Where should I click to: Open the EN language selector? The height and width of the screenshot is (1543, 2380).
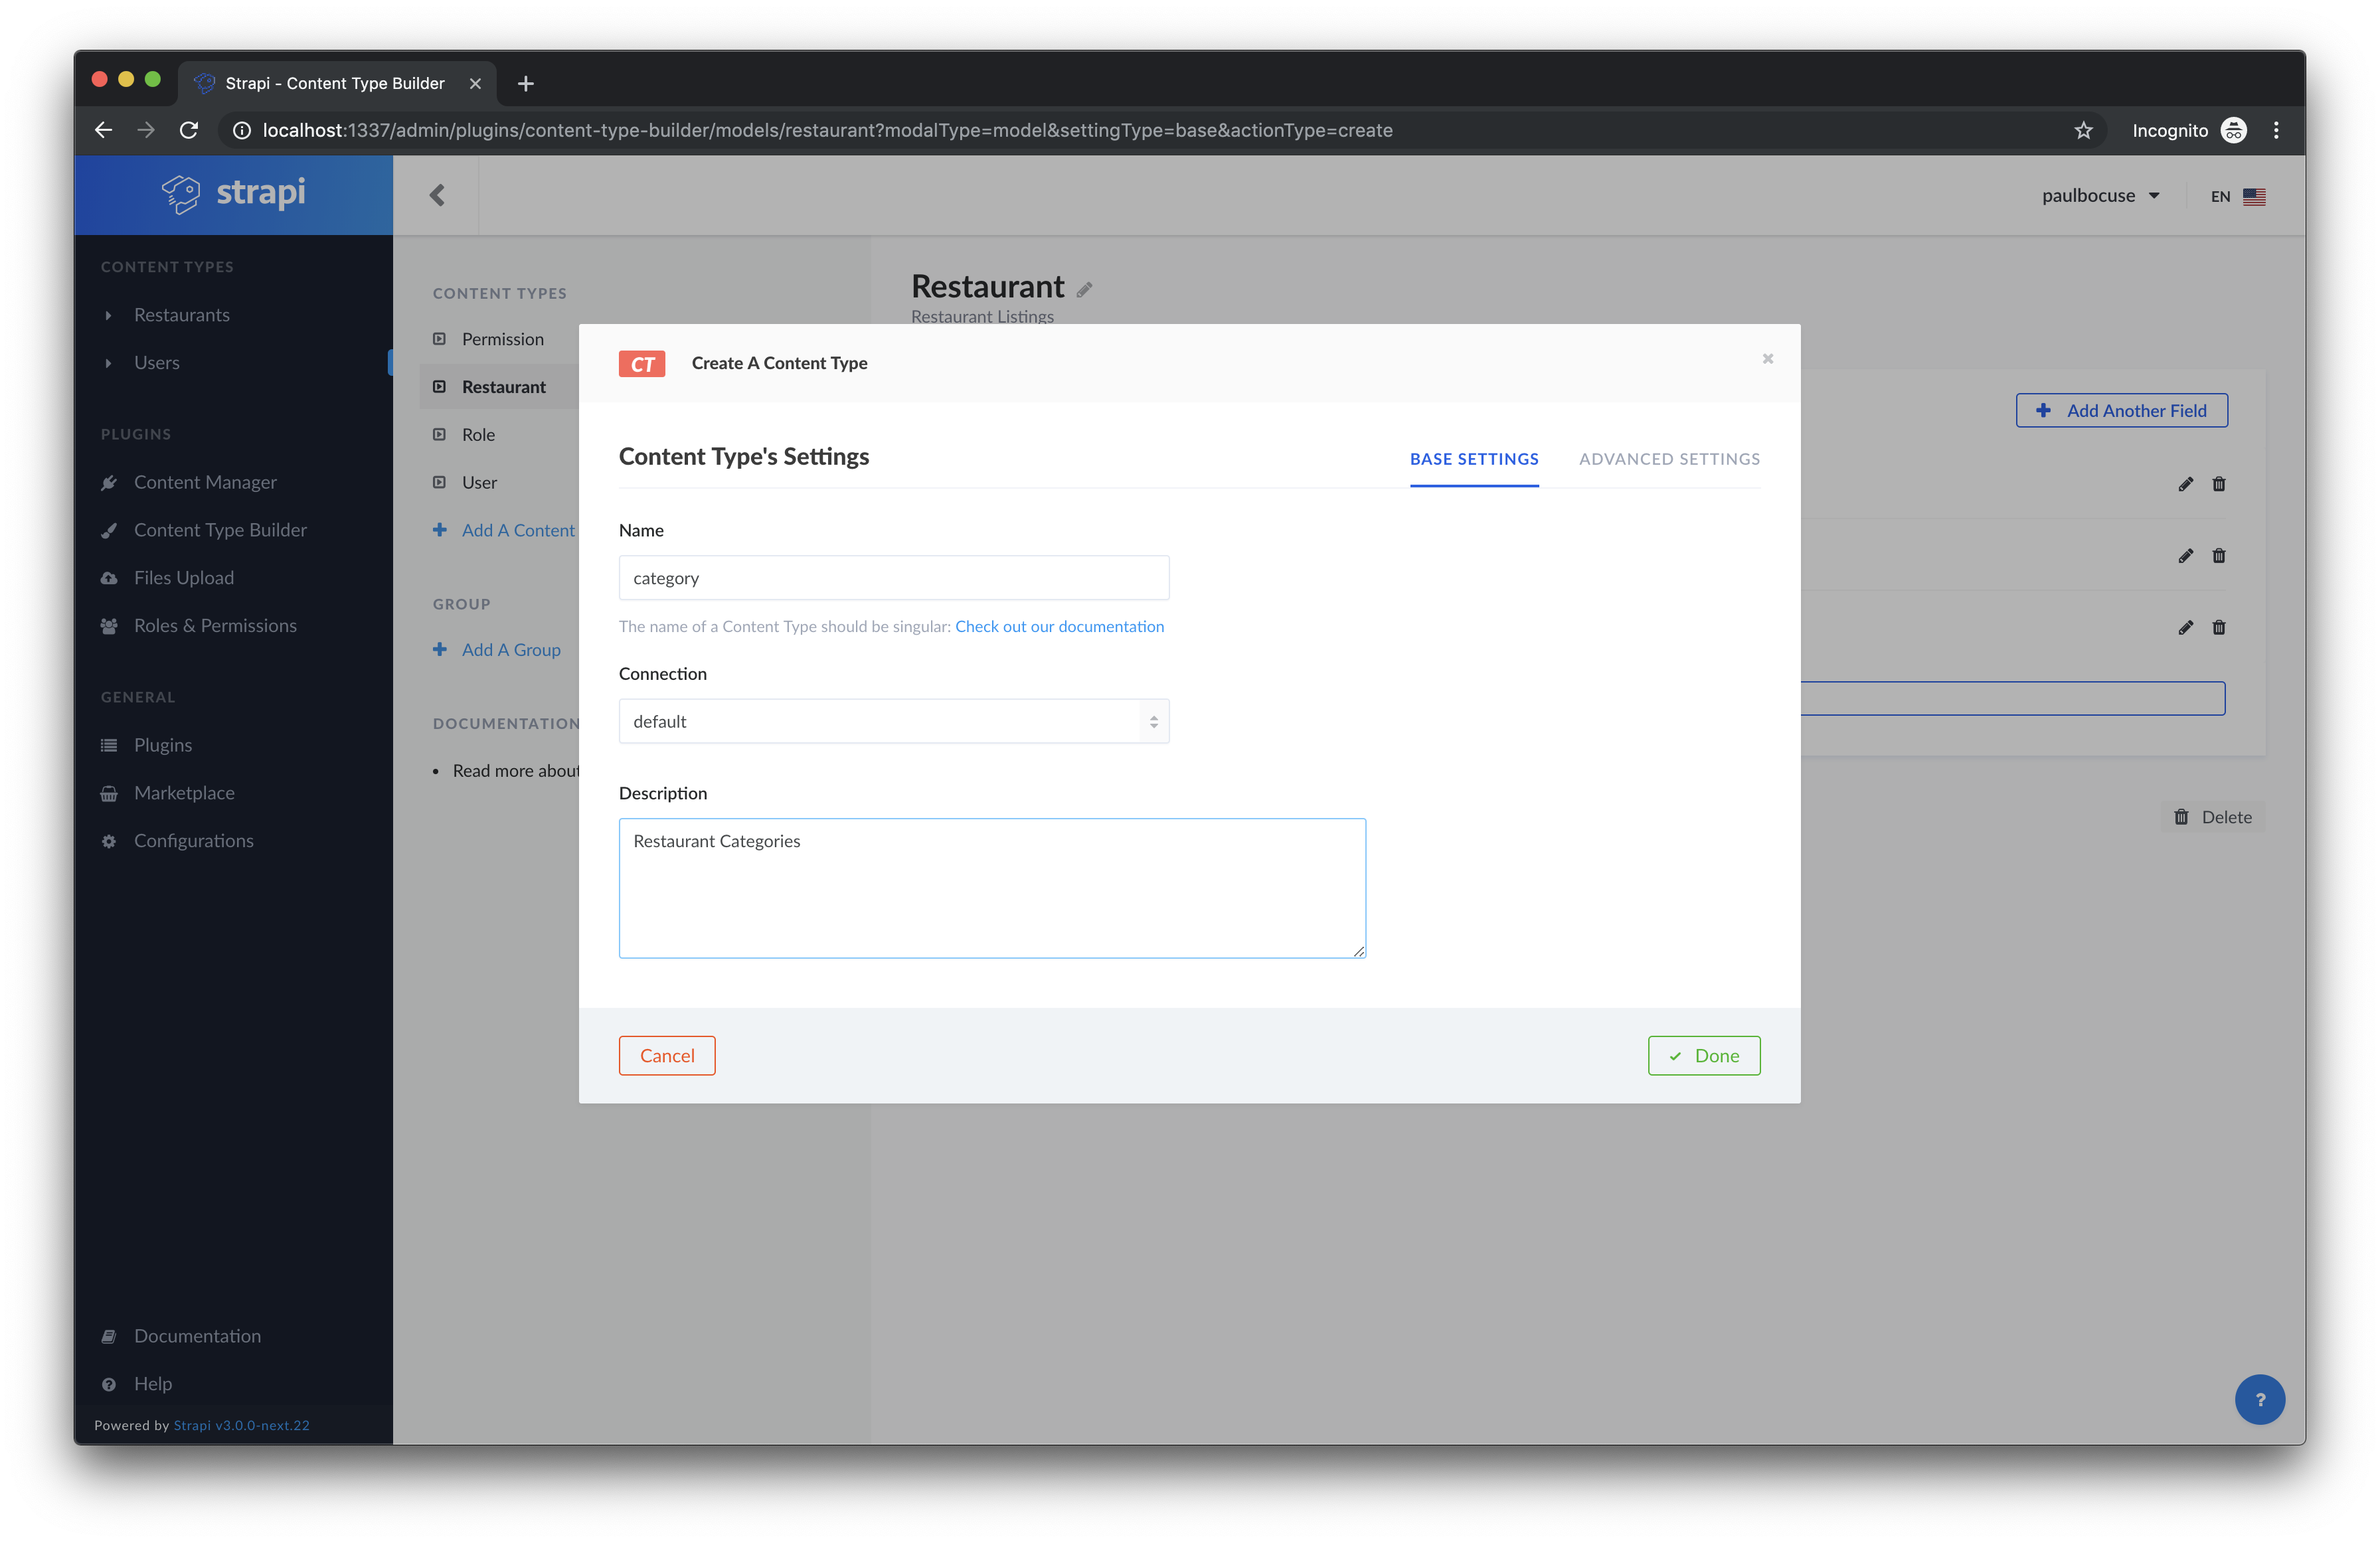point(2236,196)
